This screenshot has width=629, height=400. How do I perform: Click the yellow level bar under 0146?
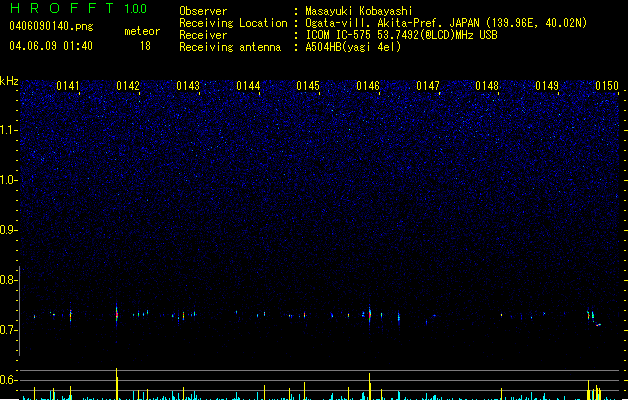pos(369,386)
